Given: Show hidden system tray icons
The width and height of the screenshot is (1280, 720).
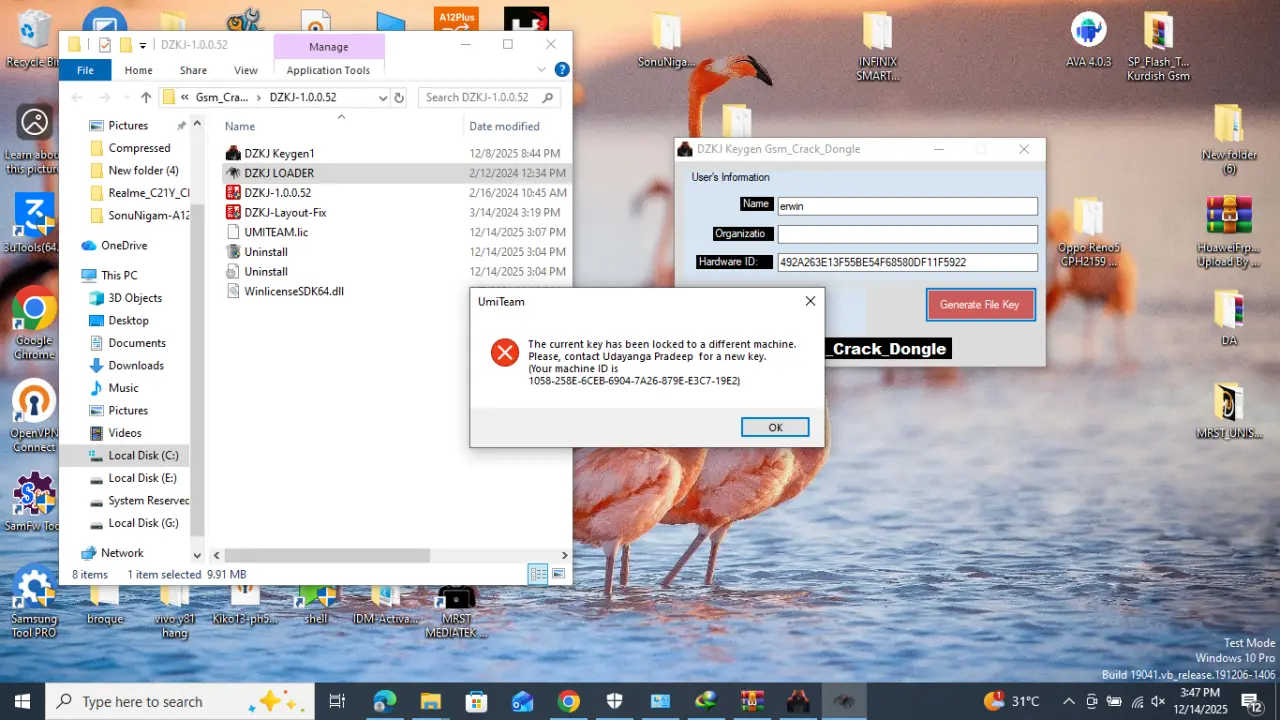Looking at the screenshot, I should click(1068, 701).
